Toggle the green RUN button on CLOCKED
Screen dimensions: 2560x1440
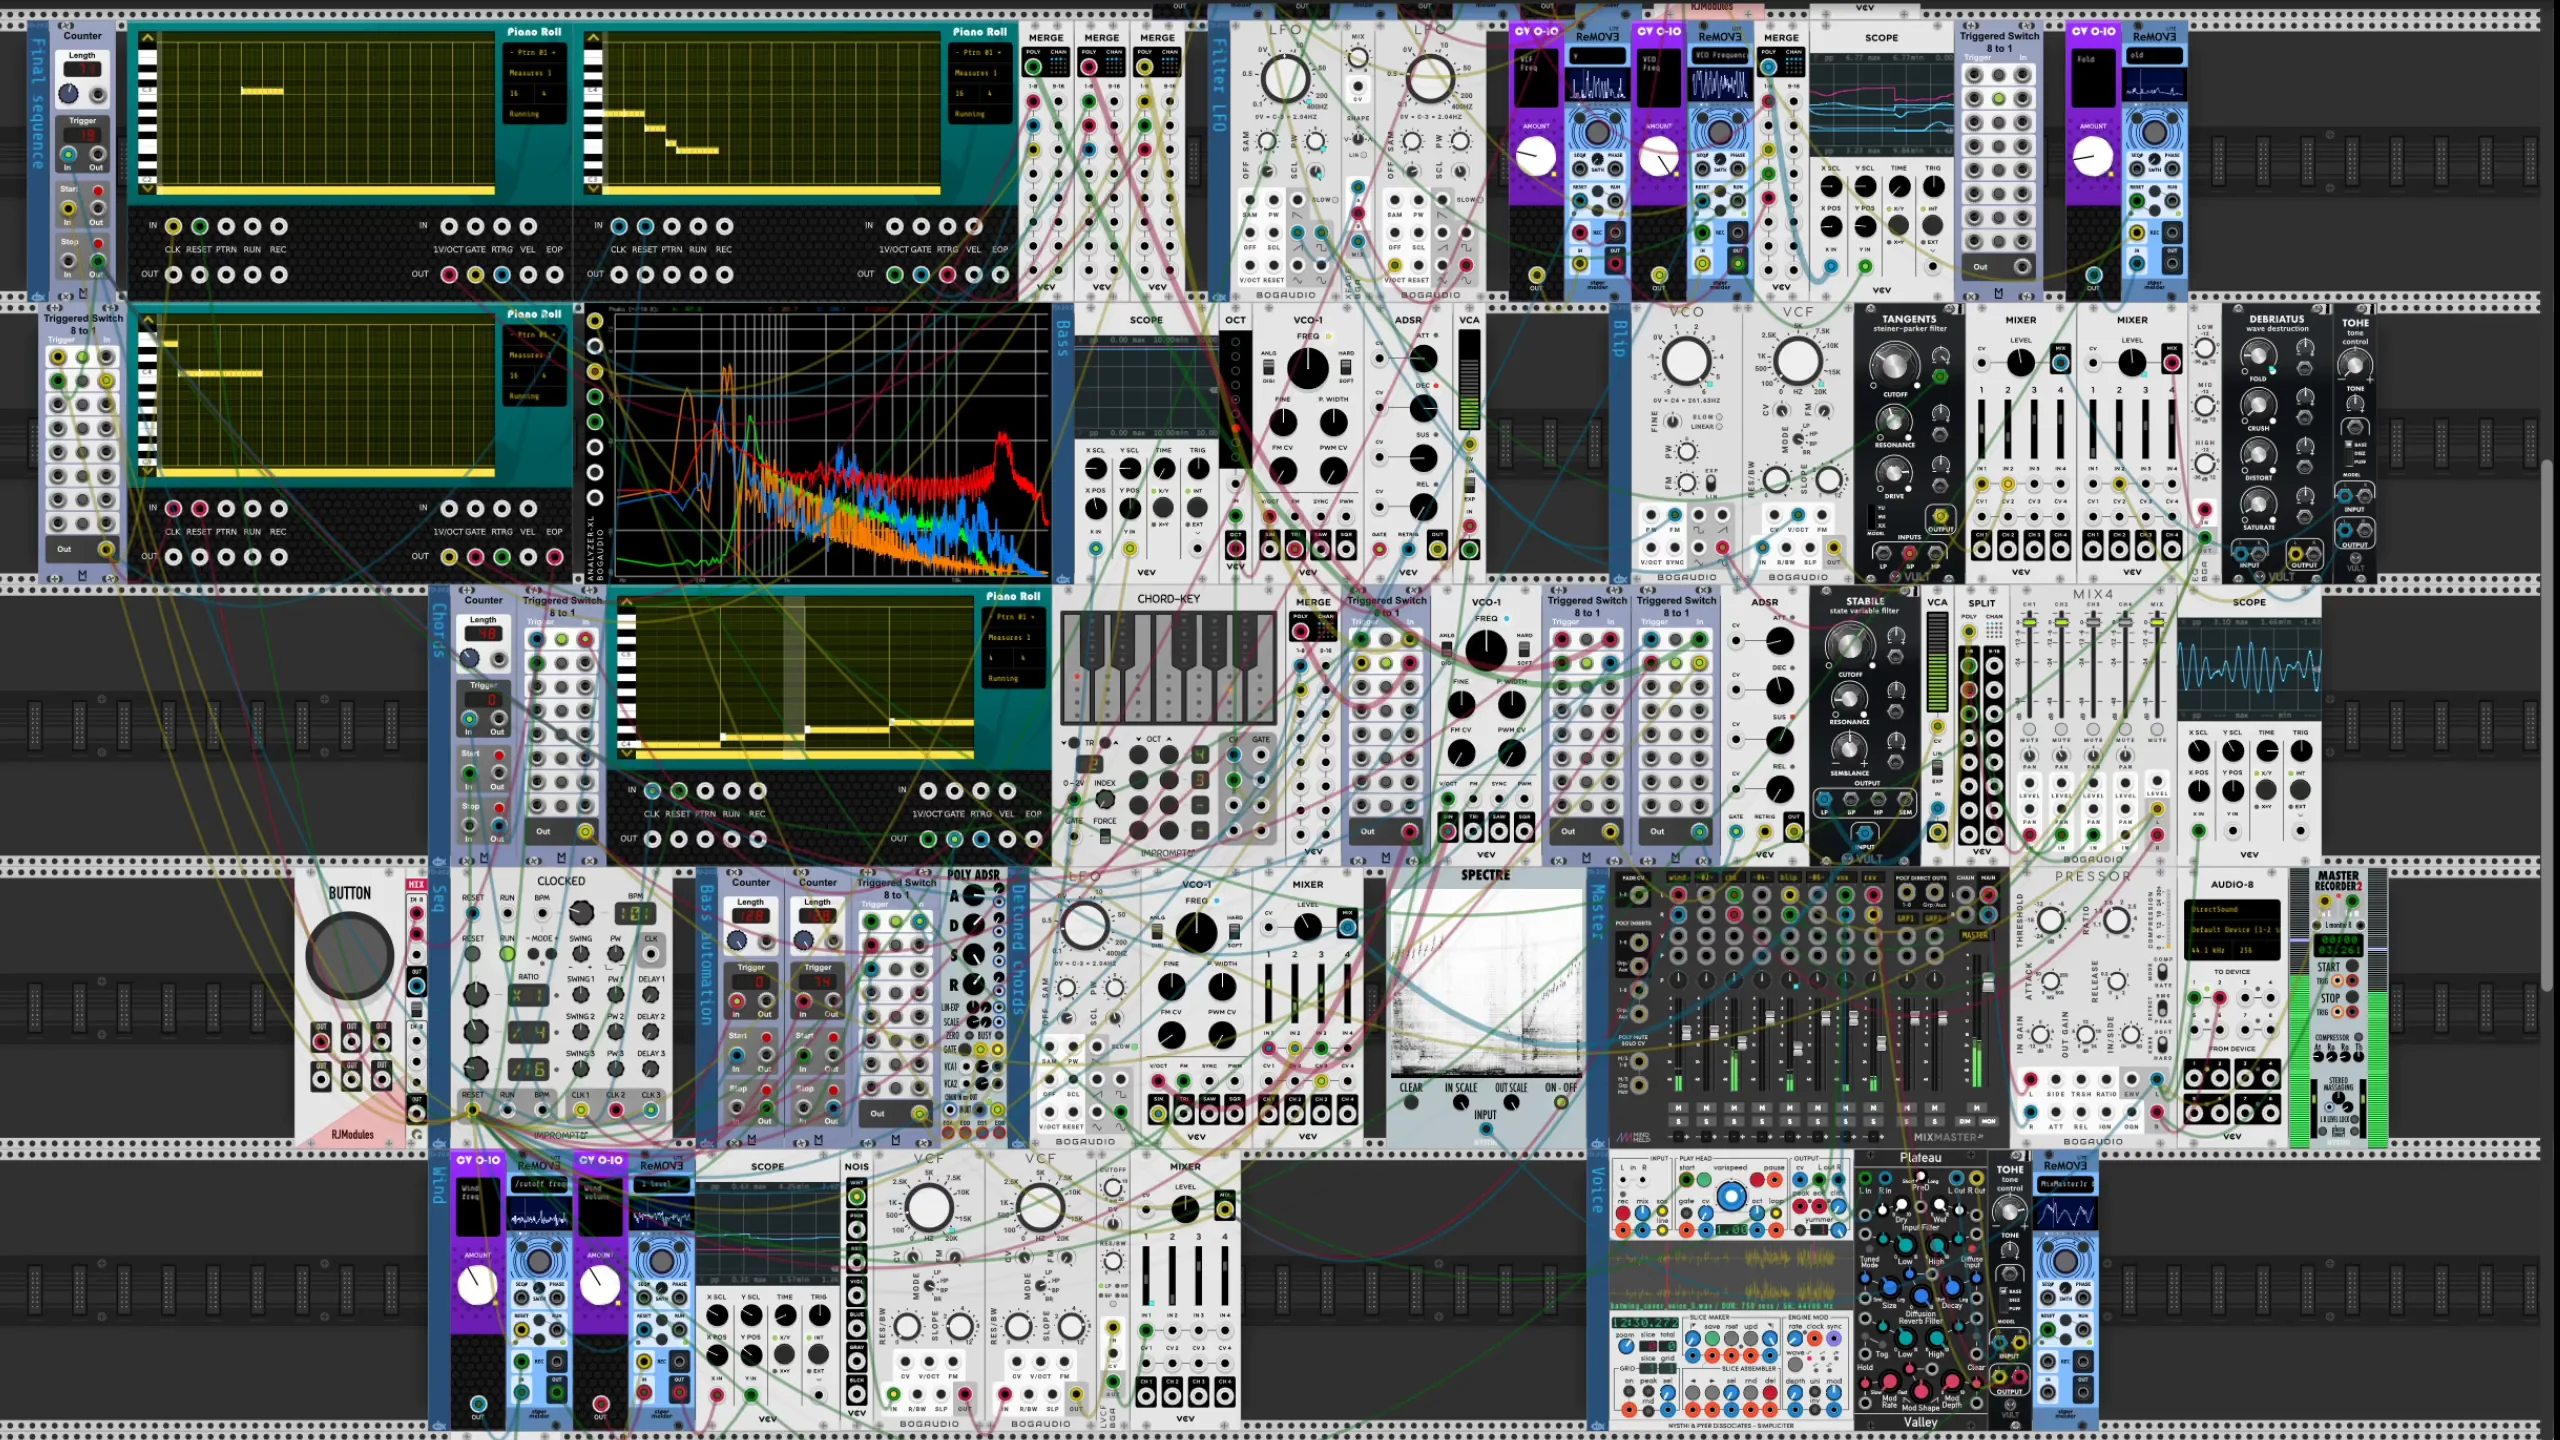click(x=507, y=953)
